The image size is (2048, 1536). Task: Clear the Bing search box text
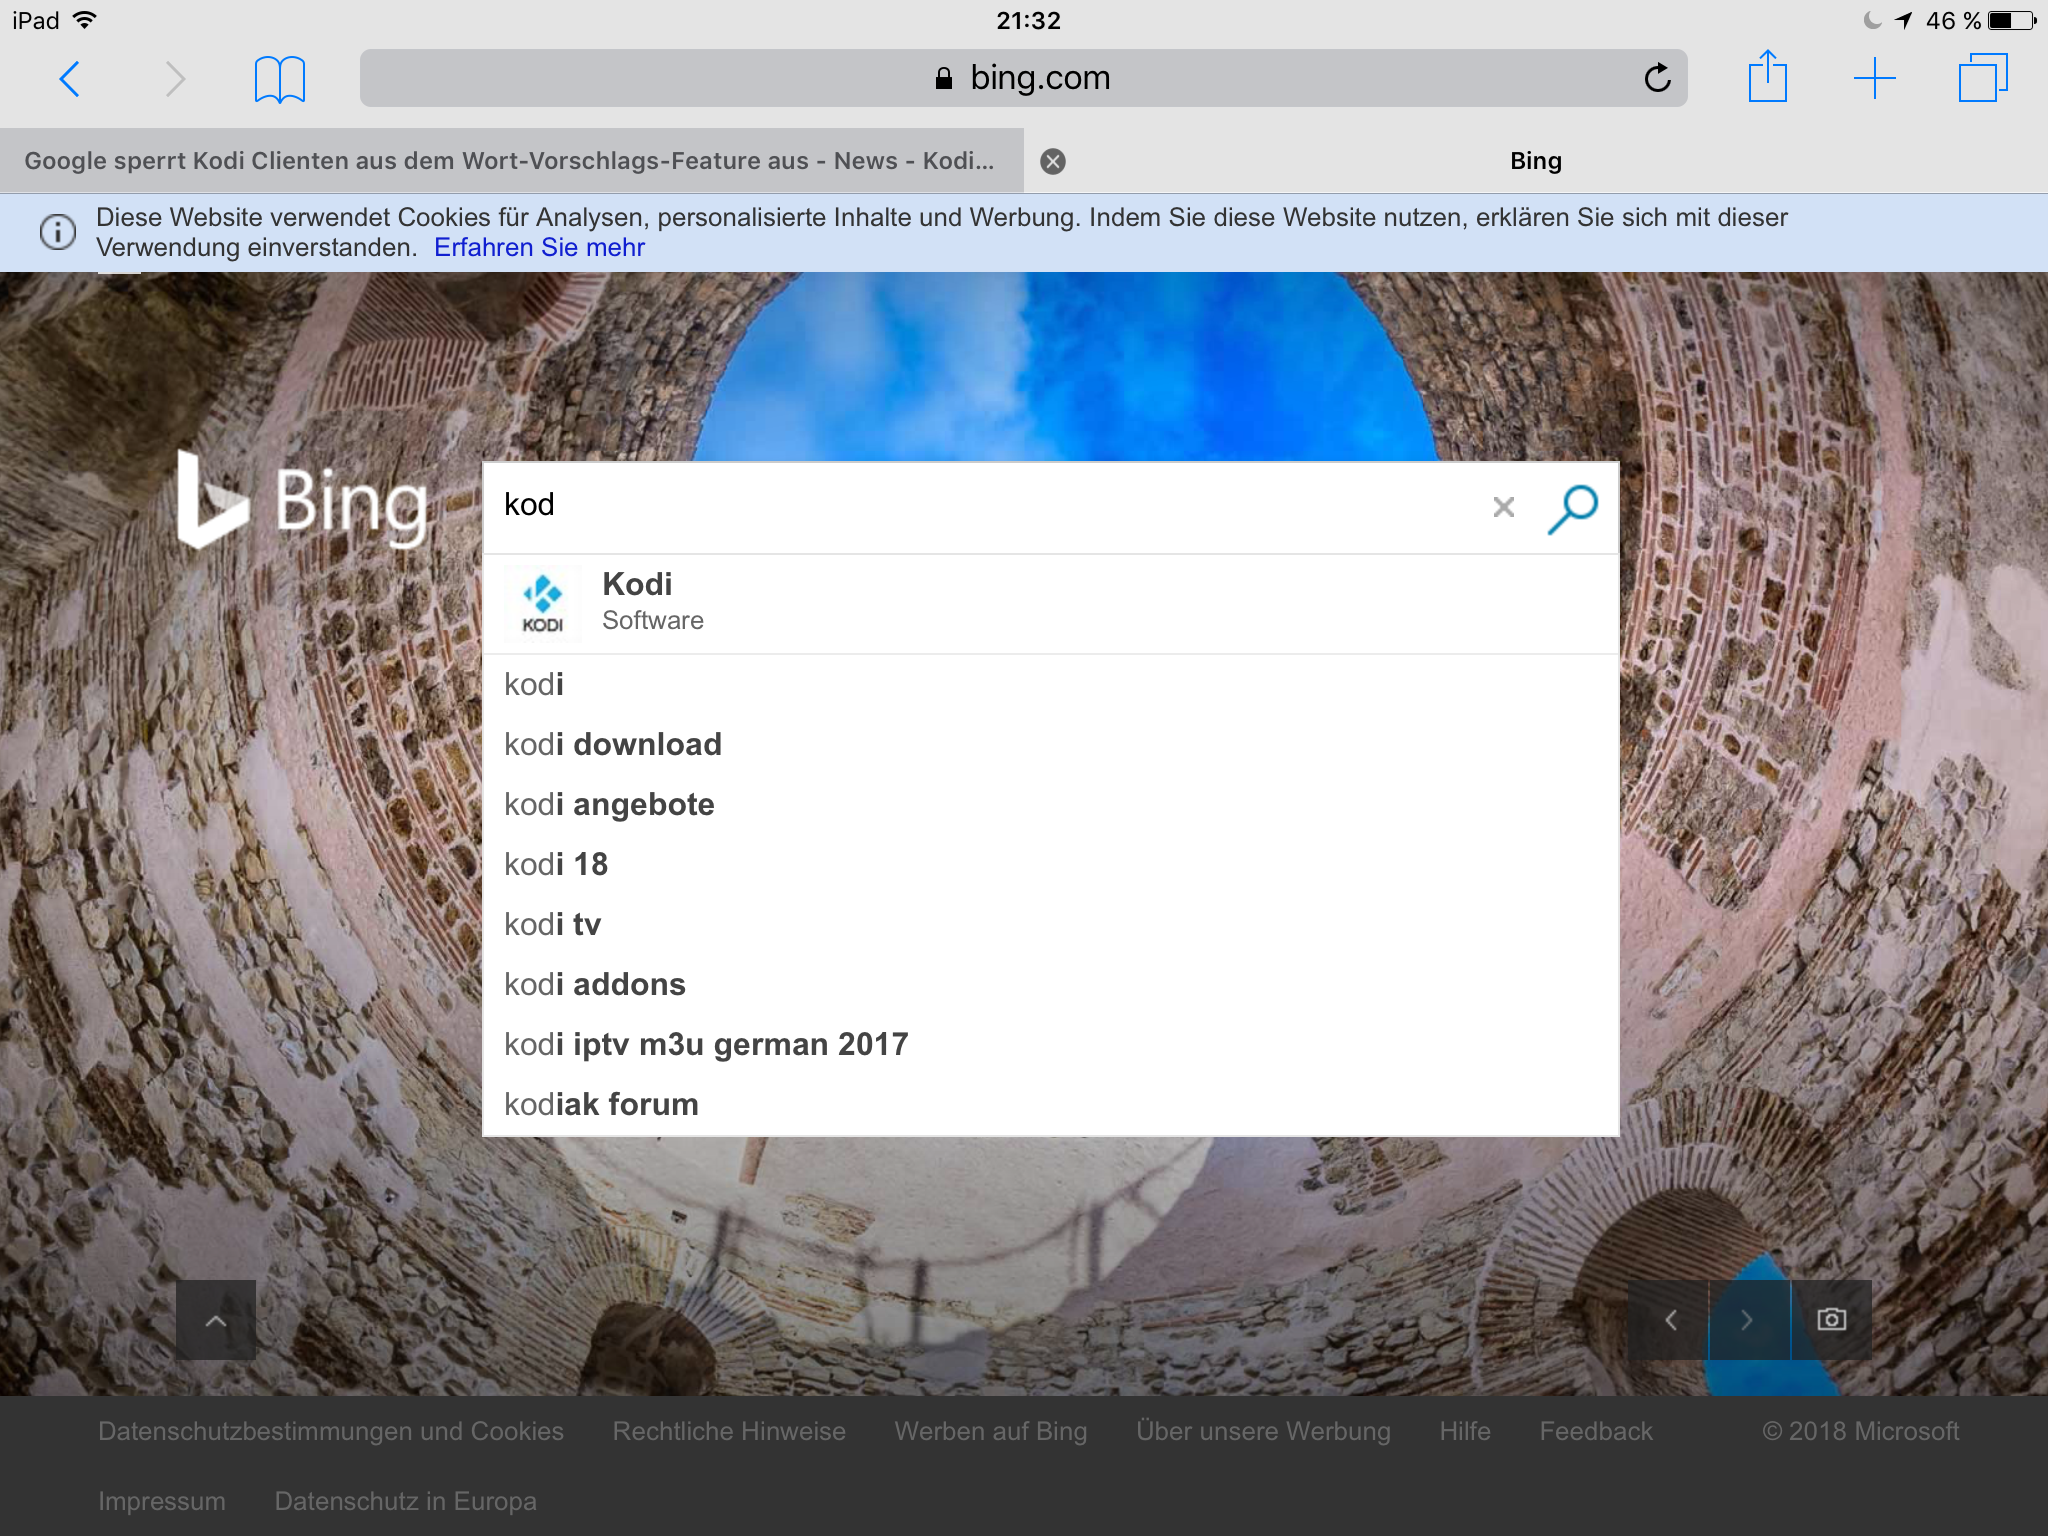point(1503,507)
